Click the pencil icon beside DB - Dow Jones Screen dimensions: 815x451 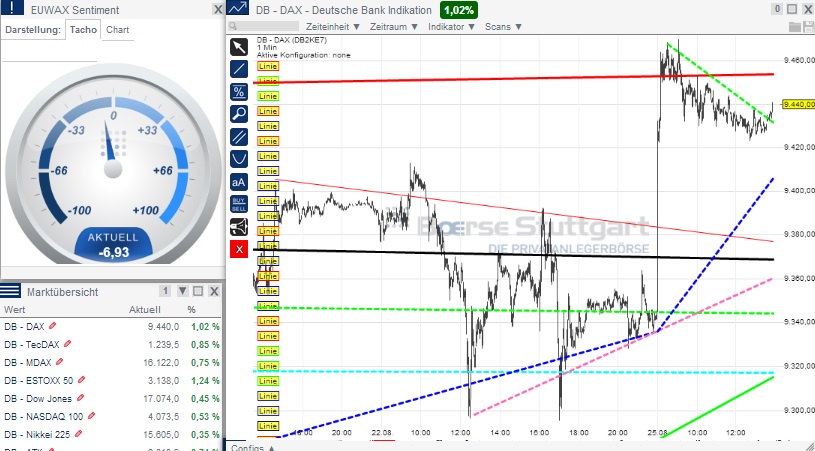tap(80, 398)
